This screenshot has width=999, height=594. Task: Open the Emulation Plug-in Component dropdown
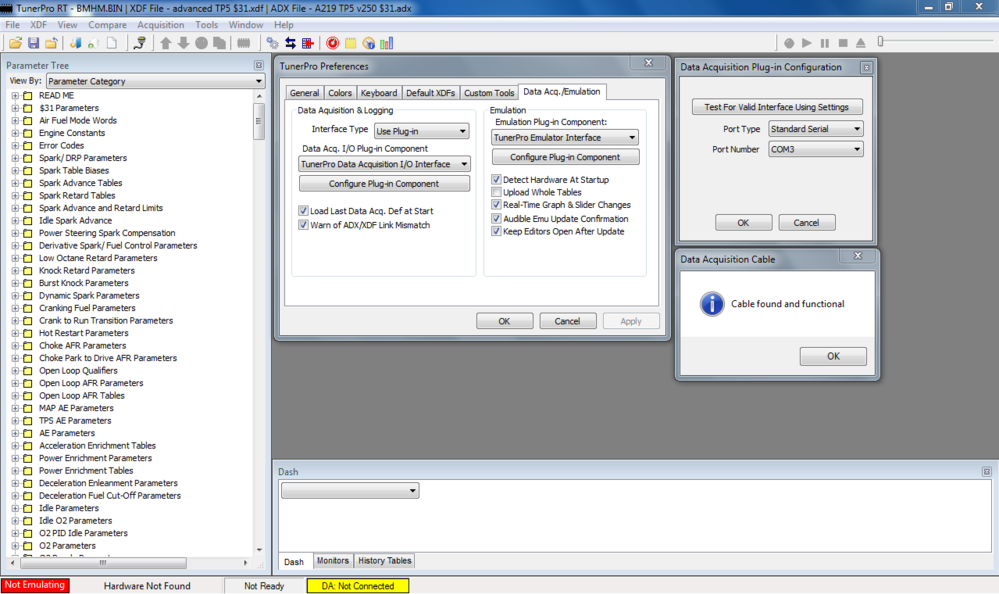click(564, 137)
